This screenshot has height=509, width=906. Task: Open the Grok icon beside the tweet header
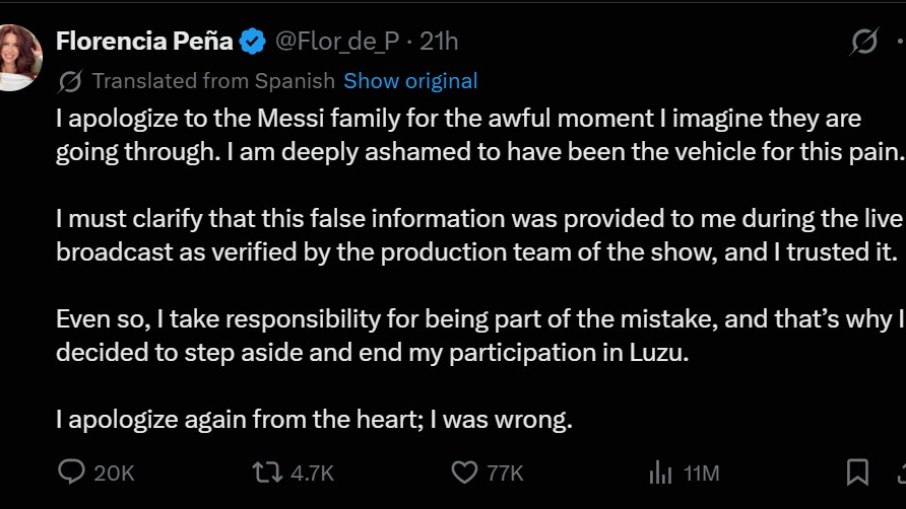click(864, 41)
